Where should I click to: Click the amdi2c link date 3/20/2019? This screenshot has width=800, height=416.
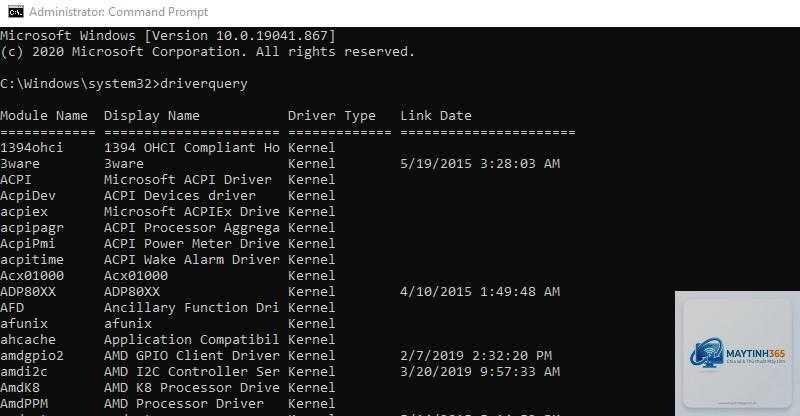click(480, 372)
